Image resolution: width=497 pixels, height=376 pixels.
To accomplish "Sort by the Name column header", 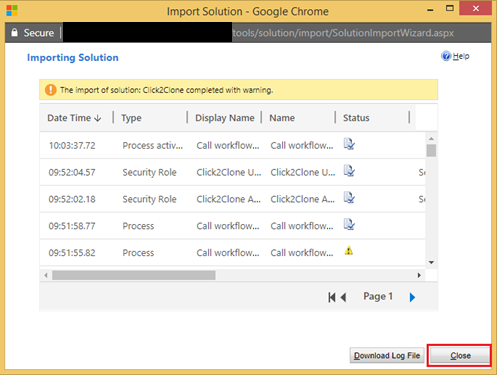I will coord(282,118).
